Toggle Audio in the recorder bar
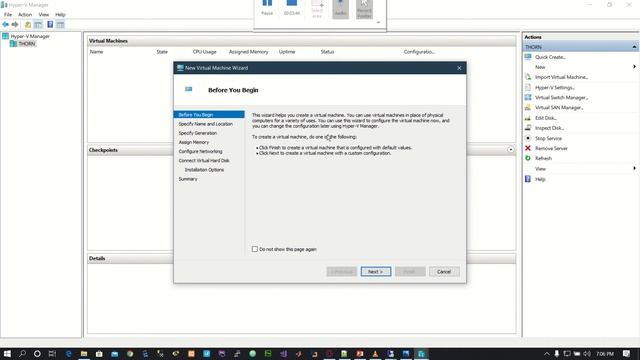This screenshot has height=360, width=640. coord(340,8)
